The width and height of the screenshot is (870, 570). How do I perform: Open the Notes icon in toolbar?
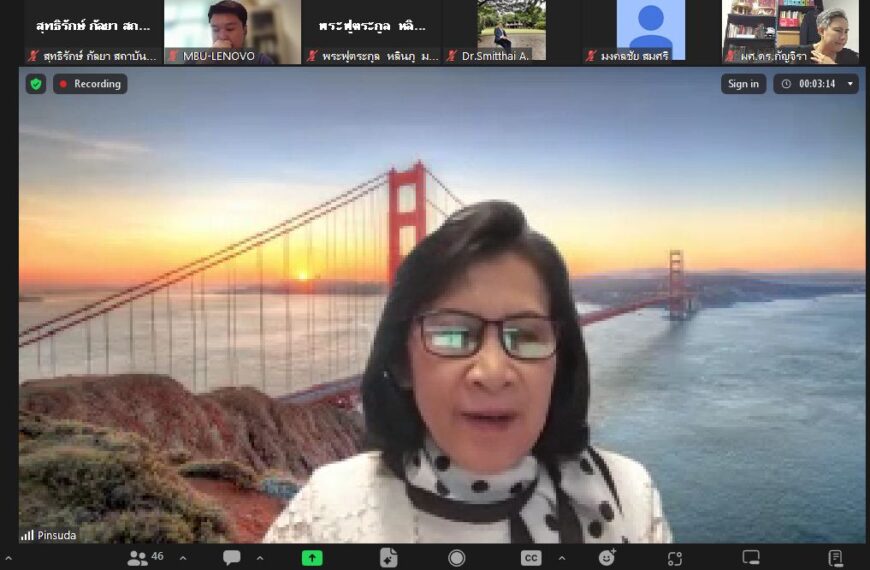click(835, 558)
